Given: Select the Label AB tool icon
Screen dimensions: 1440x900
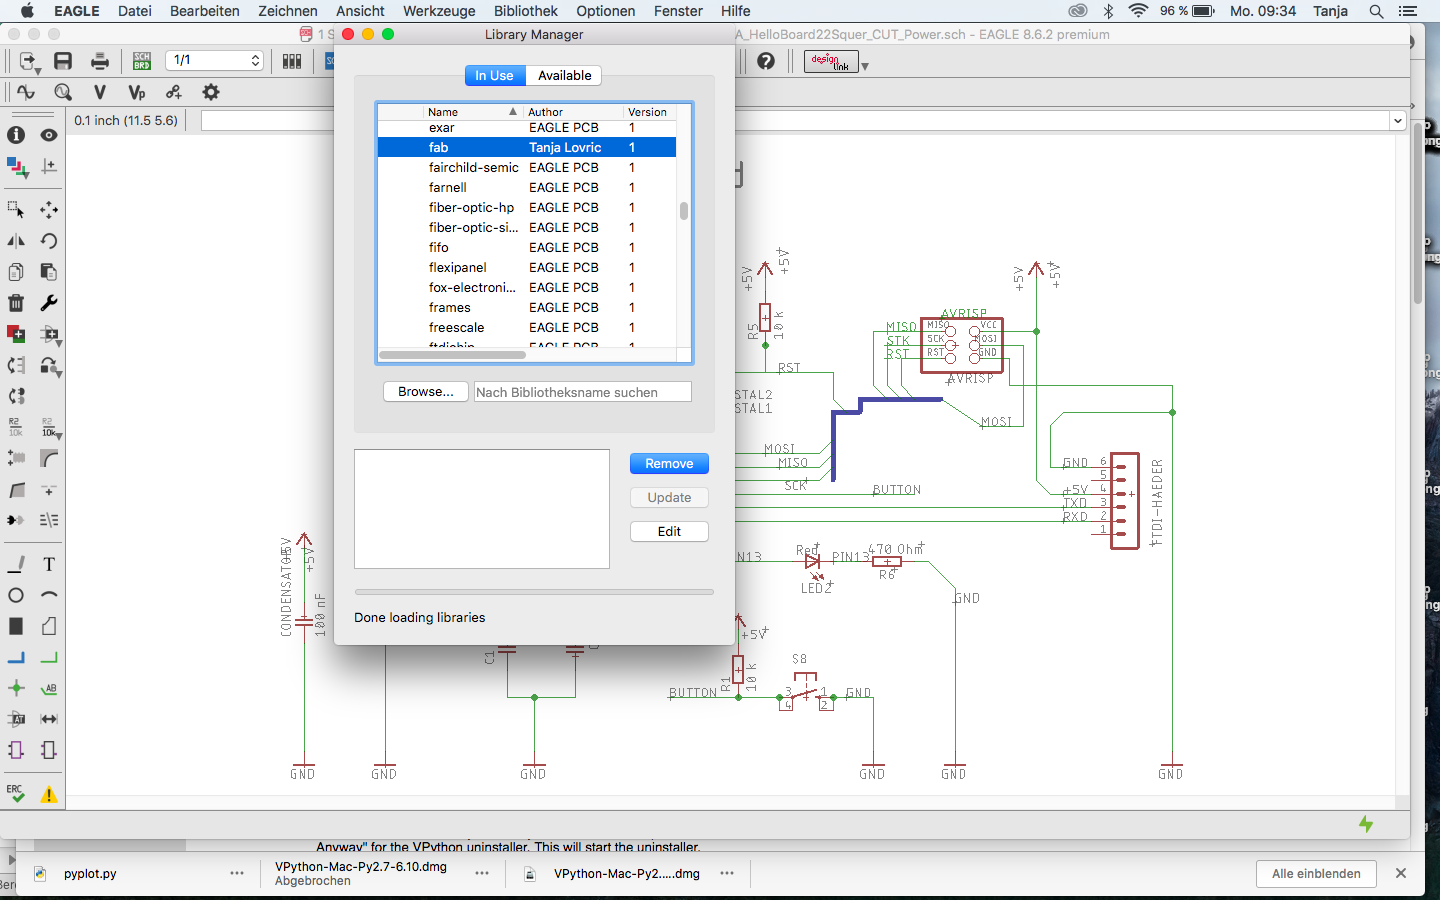Looking at the screenshot, I should [48, 688].
